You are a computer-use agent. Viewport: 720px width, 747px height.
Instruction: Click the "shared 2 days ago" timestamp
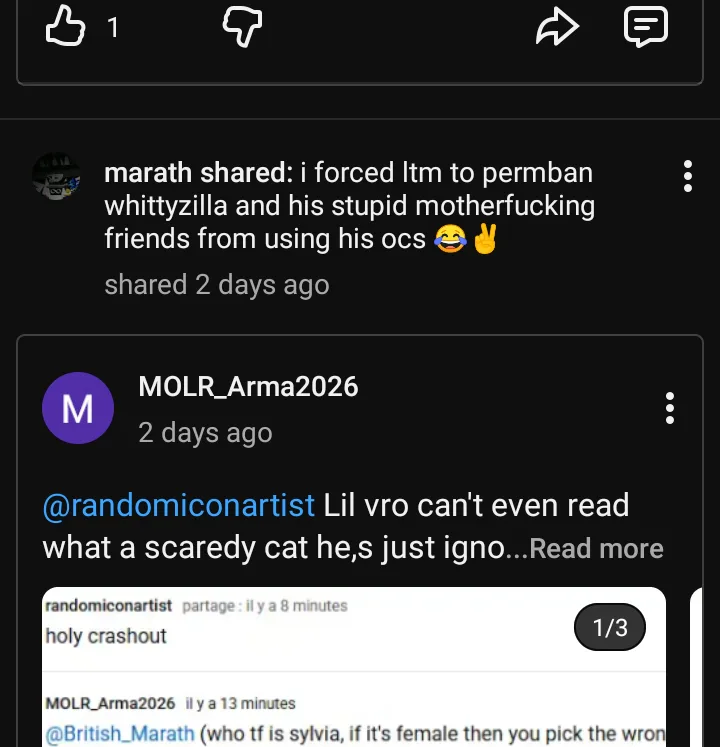coord(216,285)
